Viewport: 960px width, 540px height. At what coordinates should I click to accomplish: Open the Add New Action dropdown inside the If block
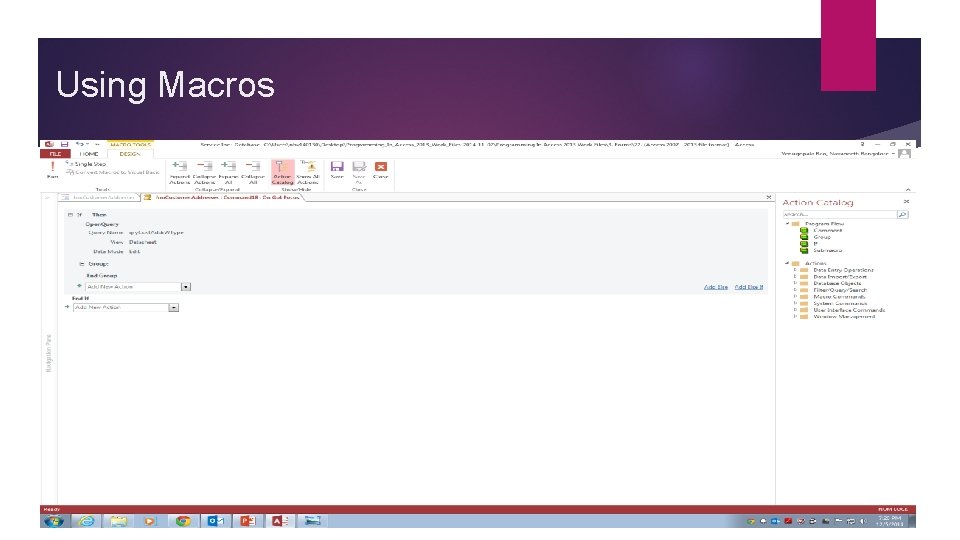[x=186, y=287]
